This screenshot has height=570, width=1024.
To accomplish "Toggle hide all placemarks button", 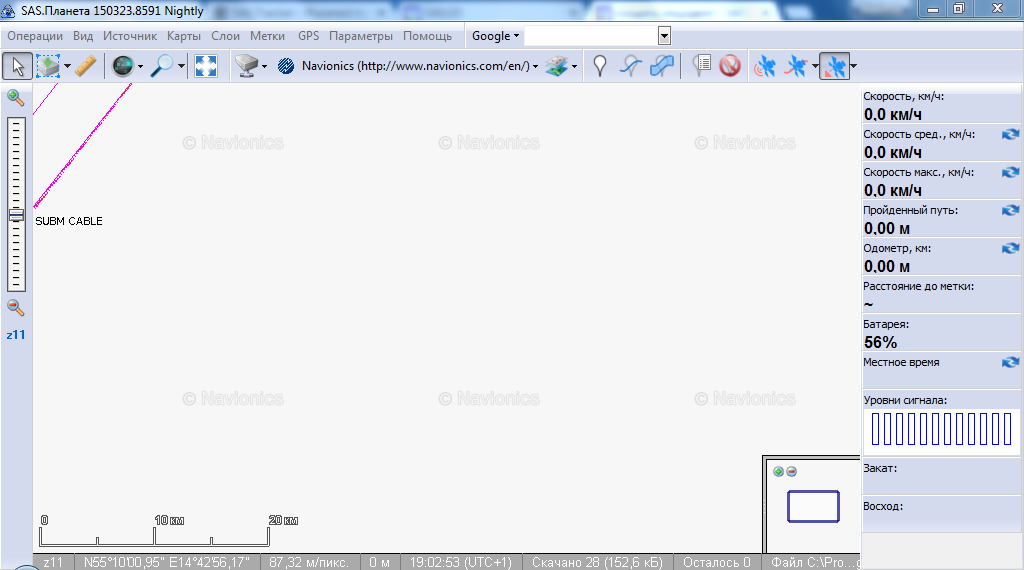I will tap(730, 66).
